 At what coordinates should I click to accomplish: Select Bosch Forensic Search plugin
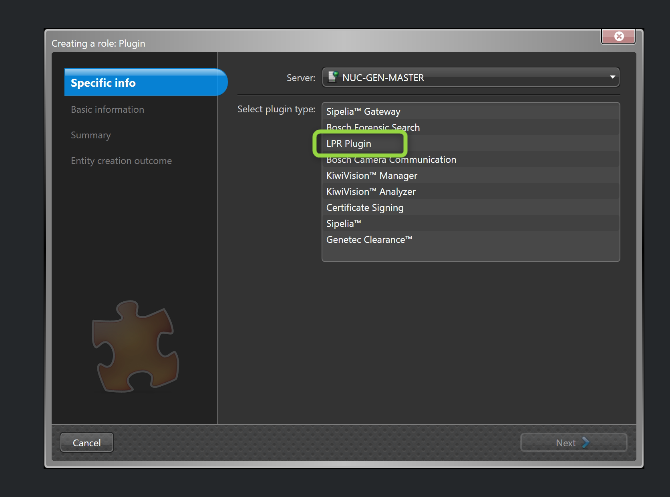(372, 128)
